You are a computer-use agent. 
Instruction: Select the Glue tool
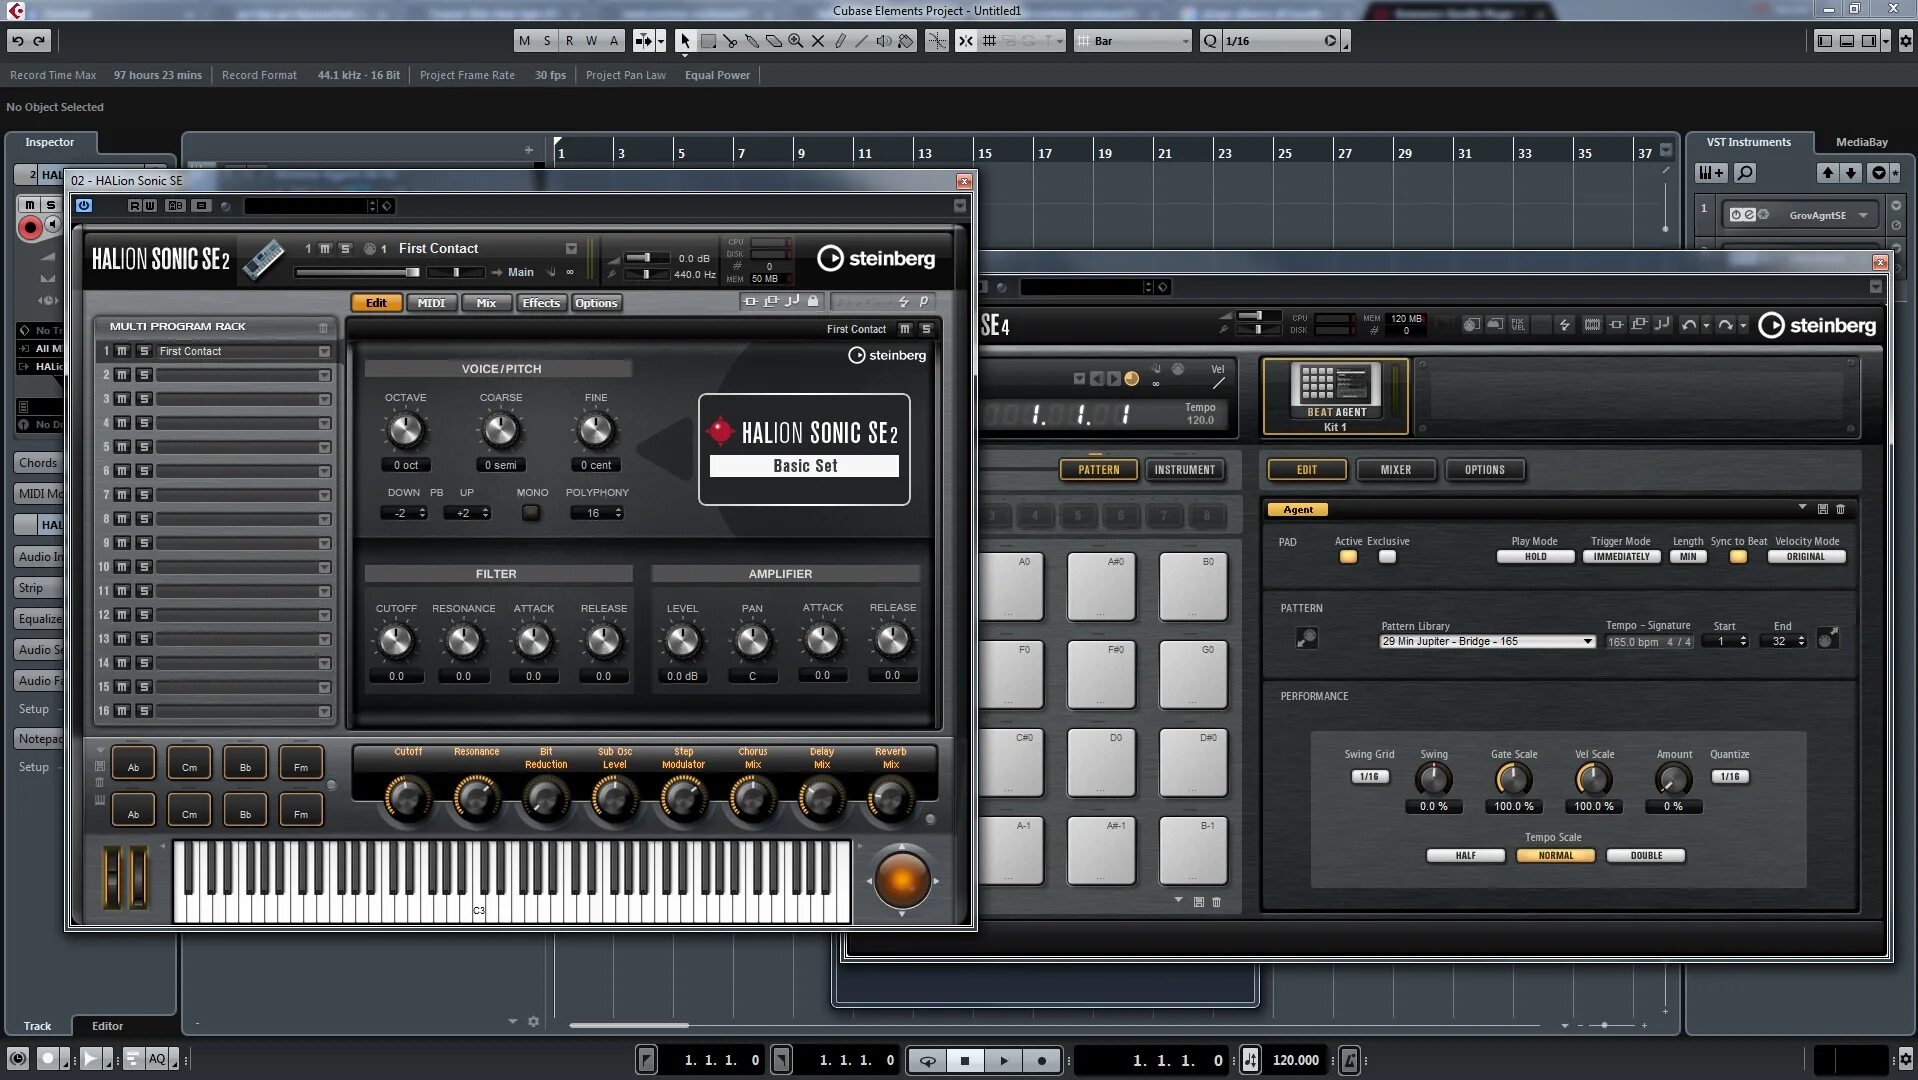752,41
